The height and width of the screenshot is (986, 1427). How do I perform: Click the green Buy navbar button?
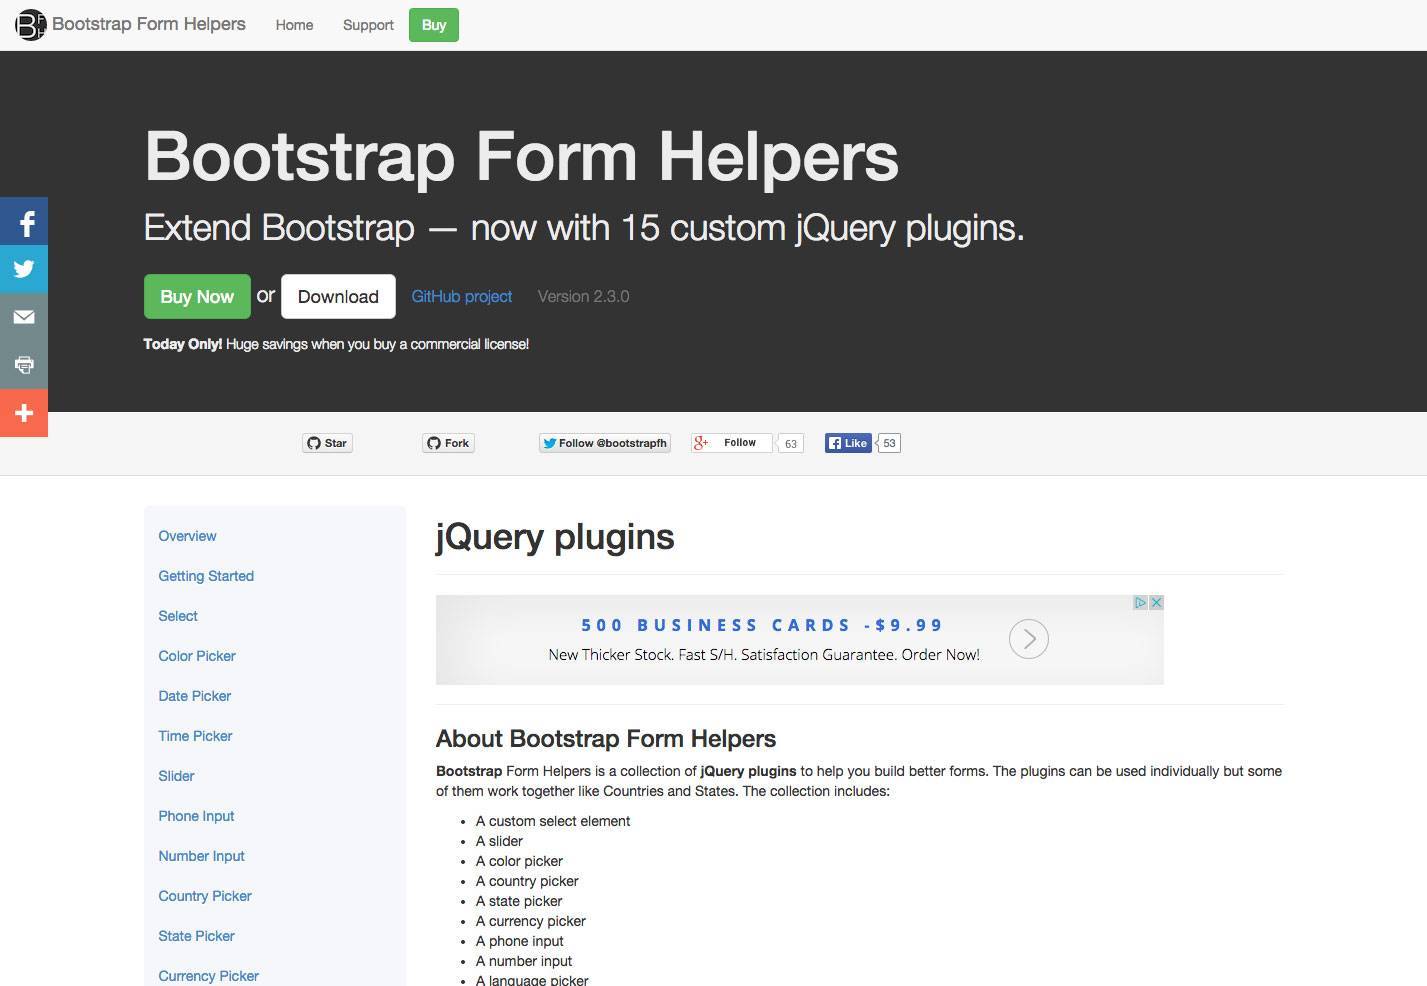click(x=434, y=25)
